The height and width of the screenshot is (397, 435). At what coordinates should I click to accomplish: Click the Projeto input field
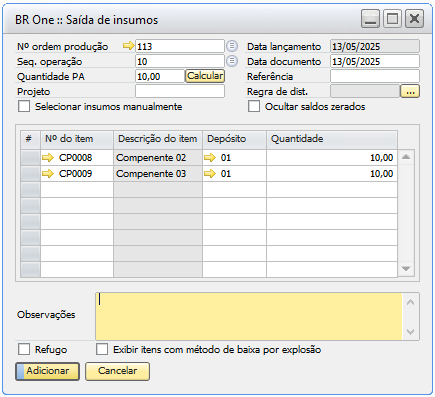180,91
